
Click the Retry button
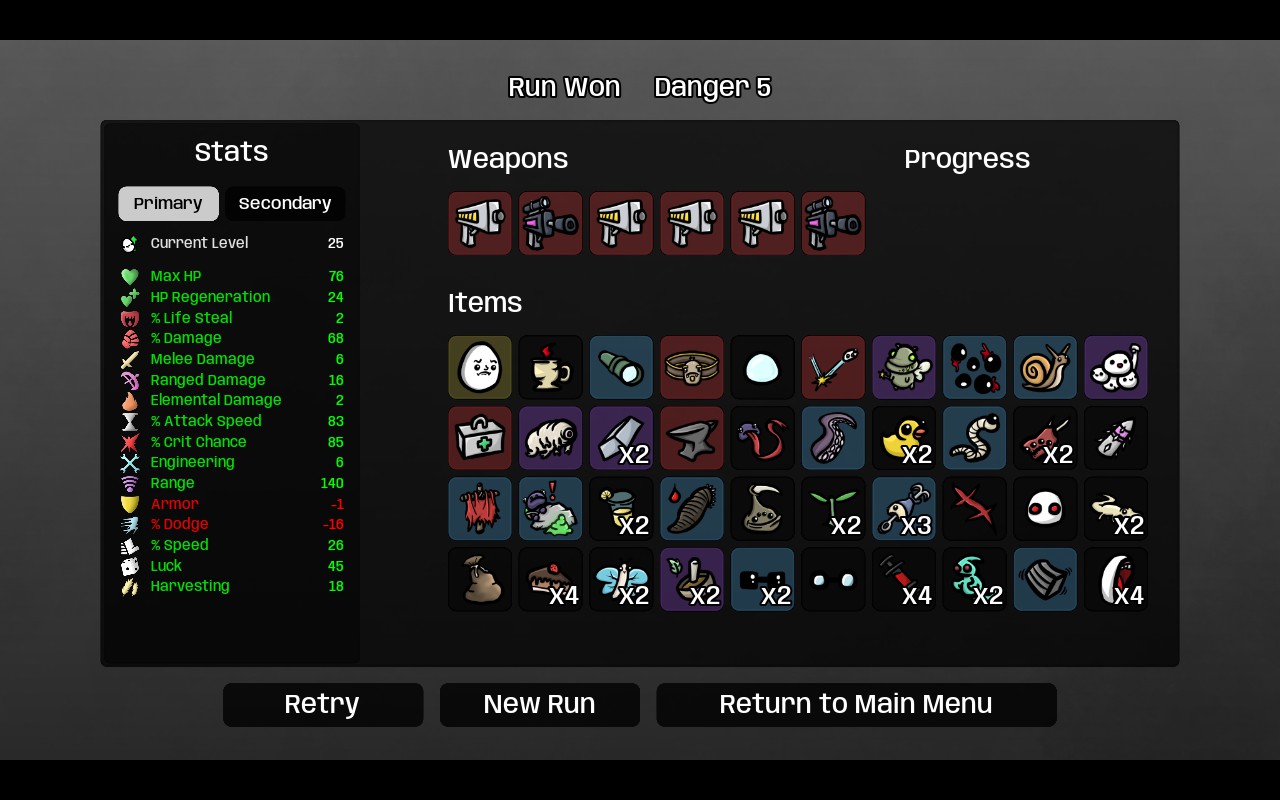pos(323,704)
